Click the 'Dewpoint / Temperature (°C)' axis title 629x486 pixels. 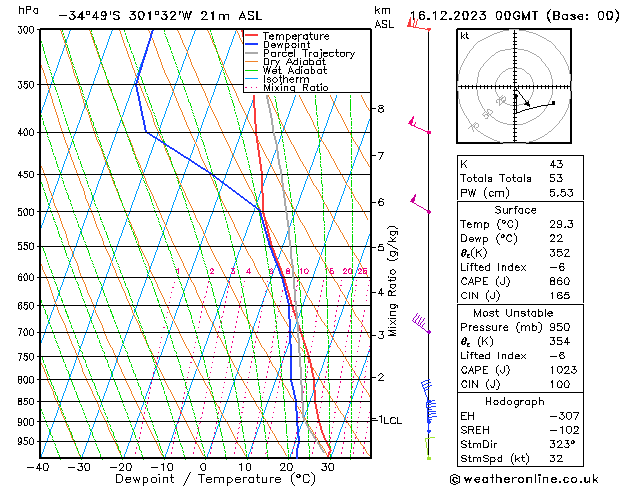pyautogui.click(x=215, y=479)
